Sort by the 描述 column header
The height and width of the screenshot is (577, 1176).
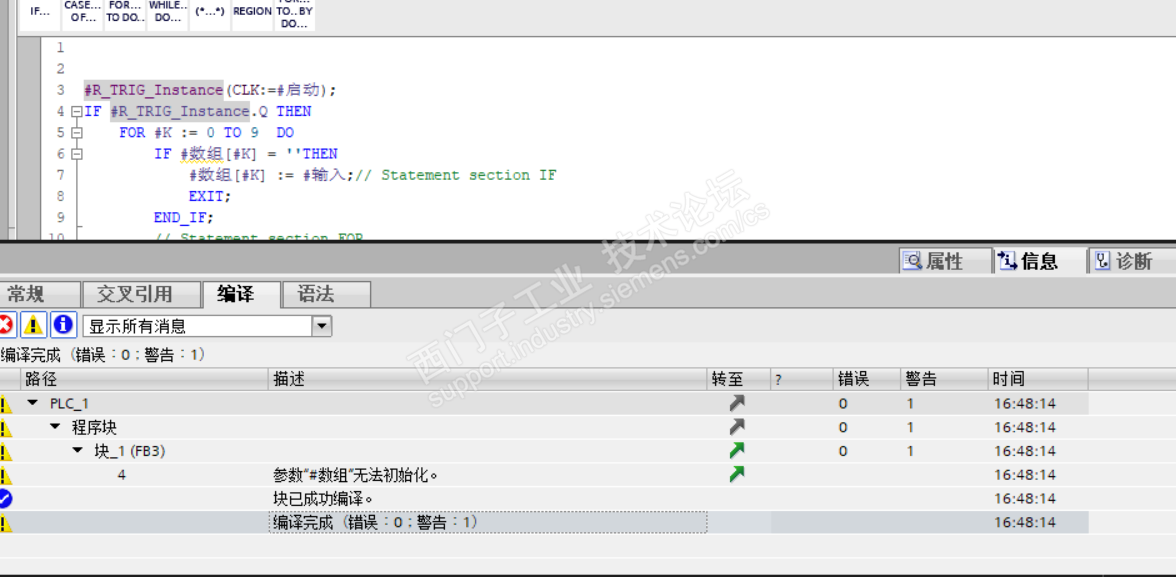(488, 380)
